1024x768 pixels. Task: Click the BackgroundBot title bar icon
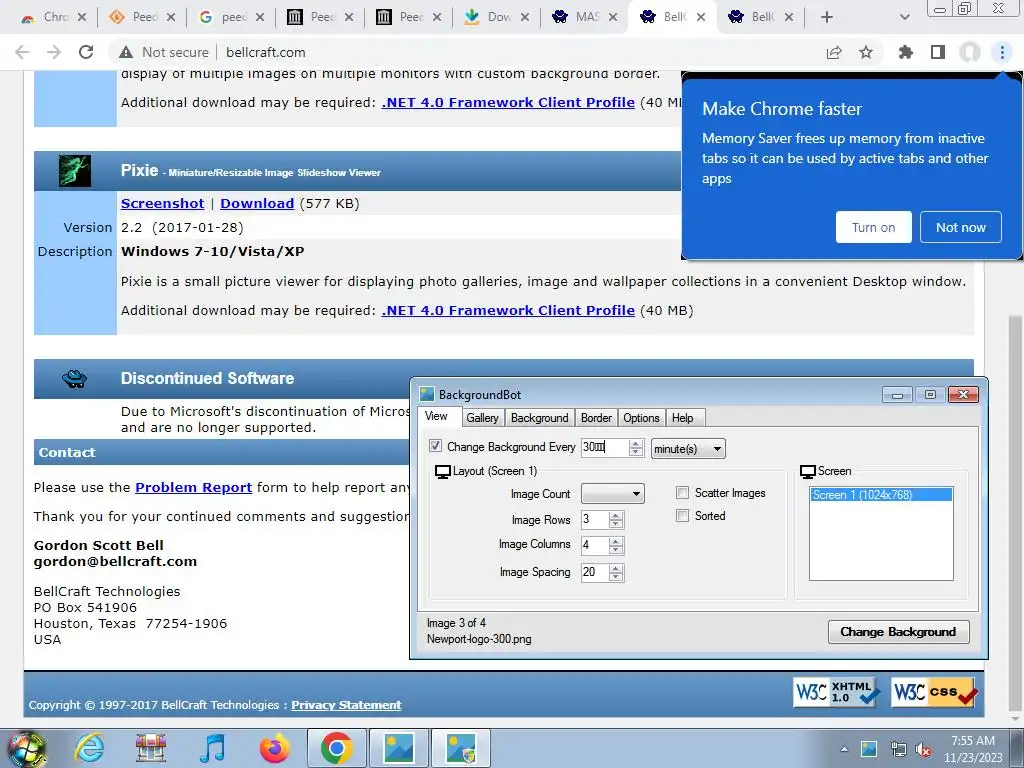click(x=427, y=394)
